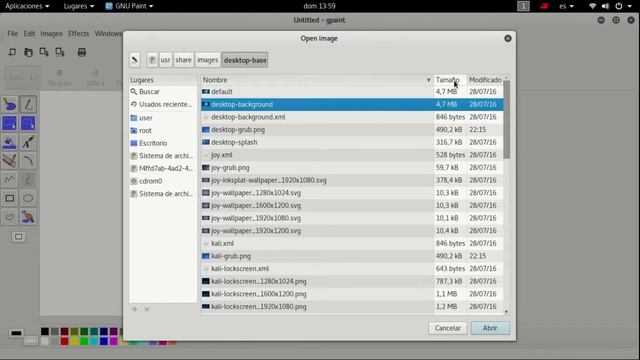This screenshot has width=640, height=360.
Task: Click the Abrir button
Action: 490,328
